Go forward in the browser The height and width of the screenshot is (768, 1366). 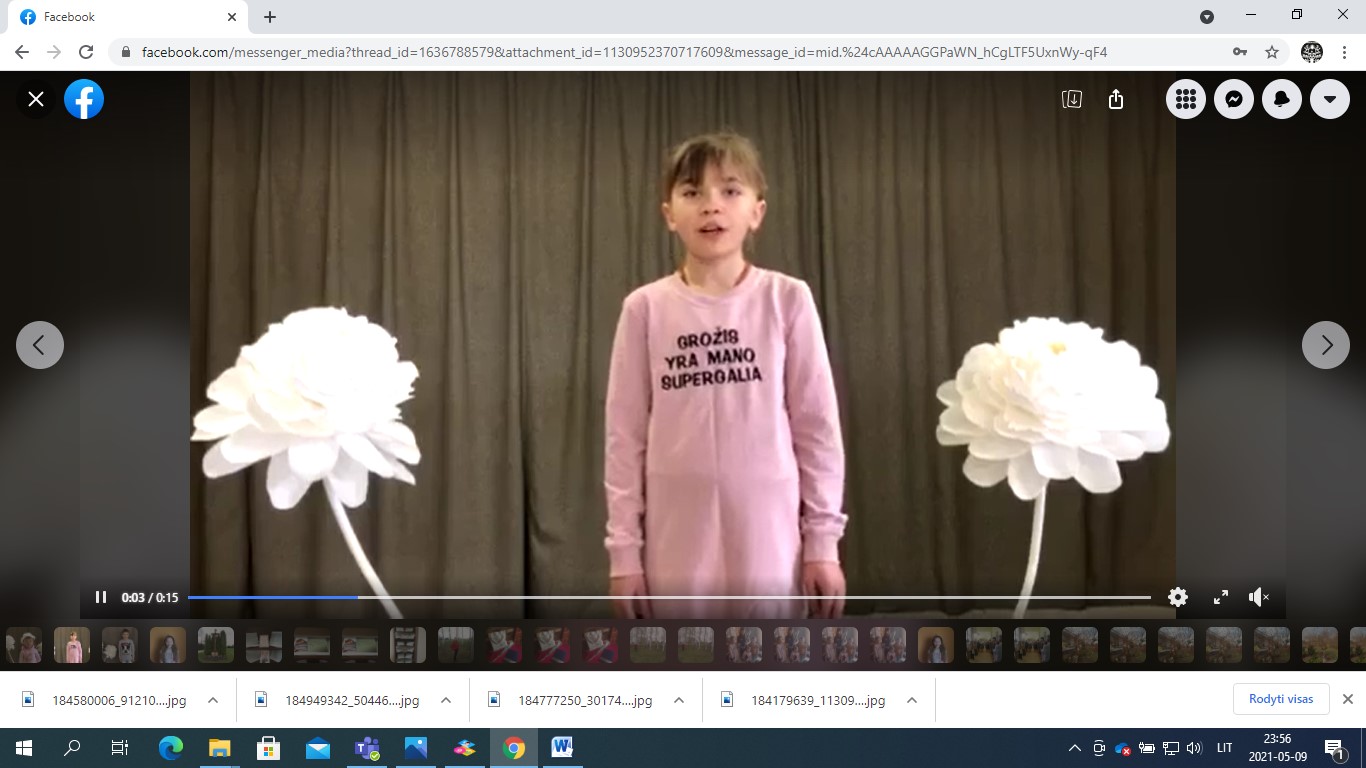point(54,52)
